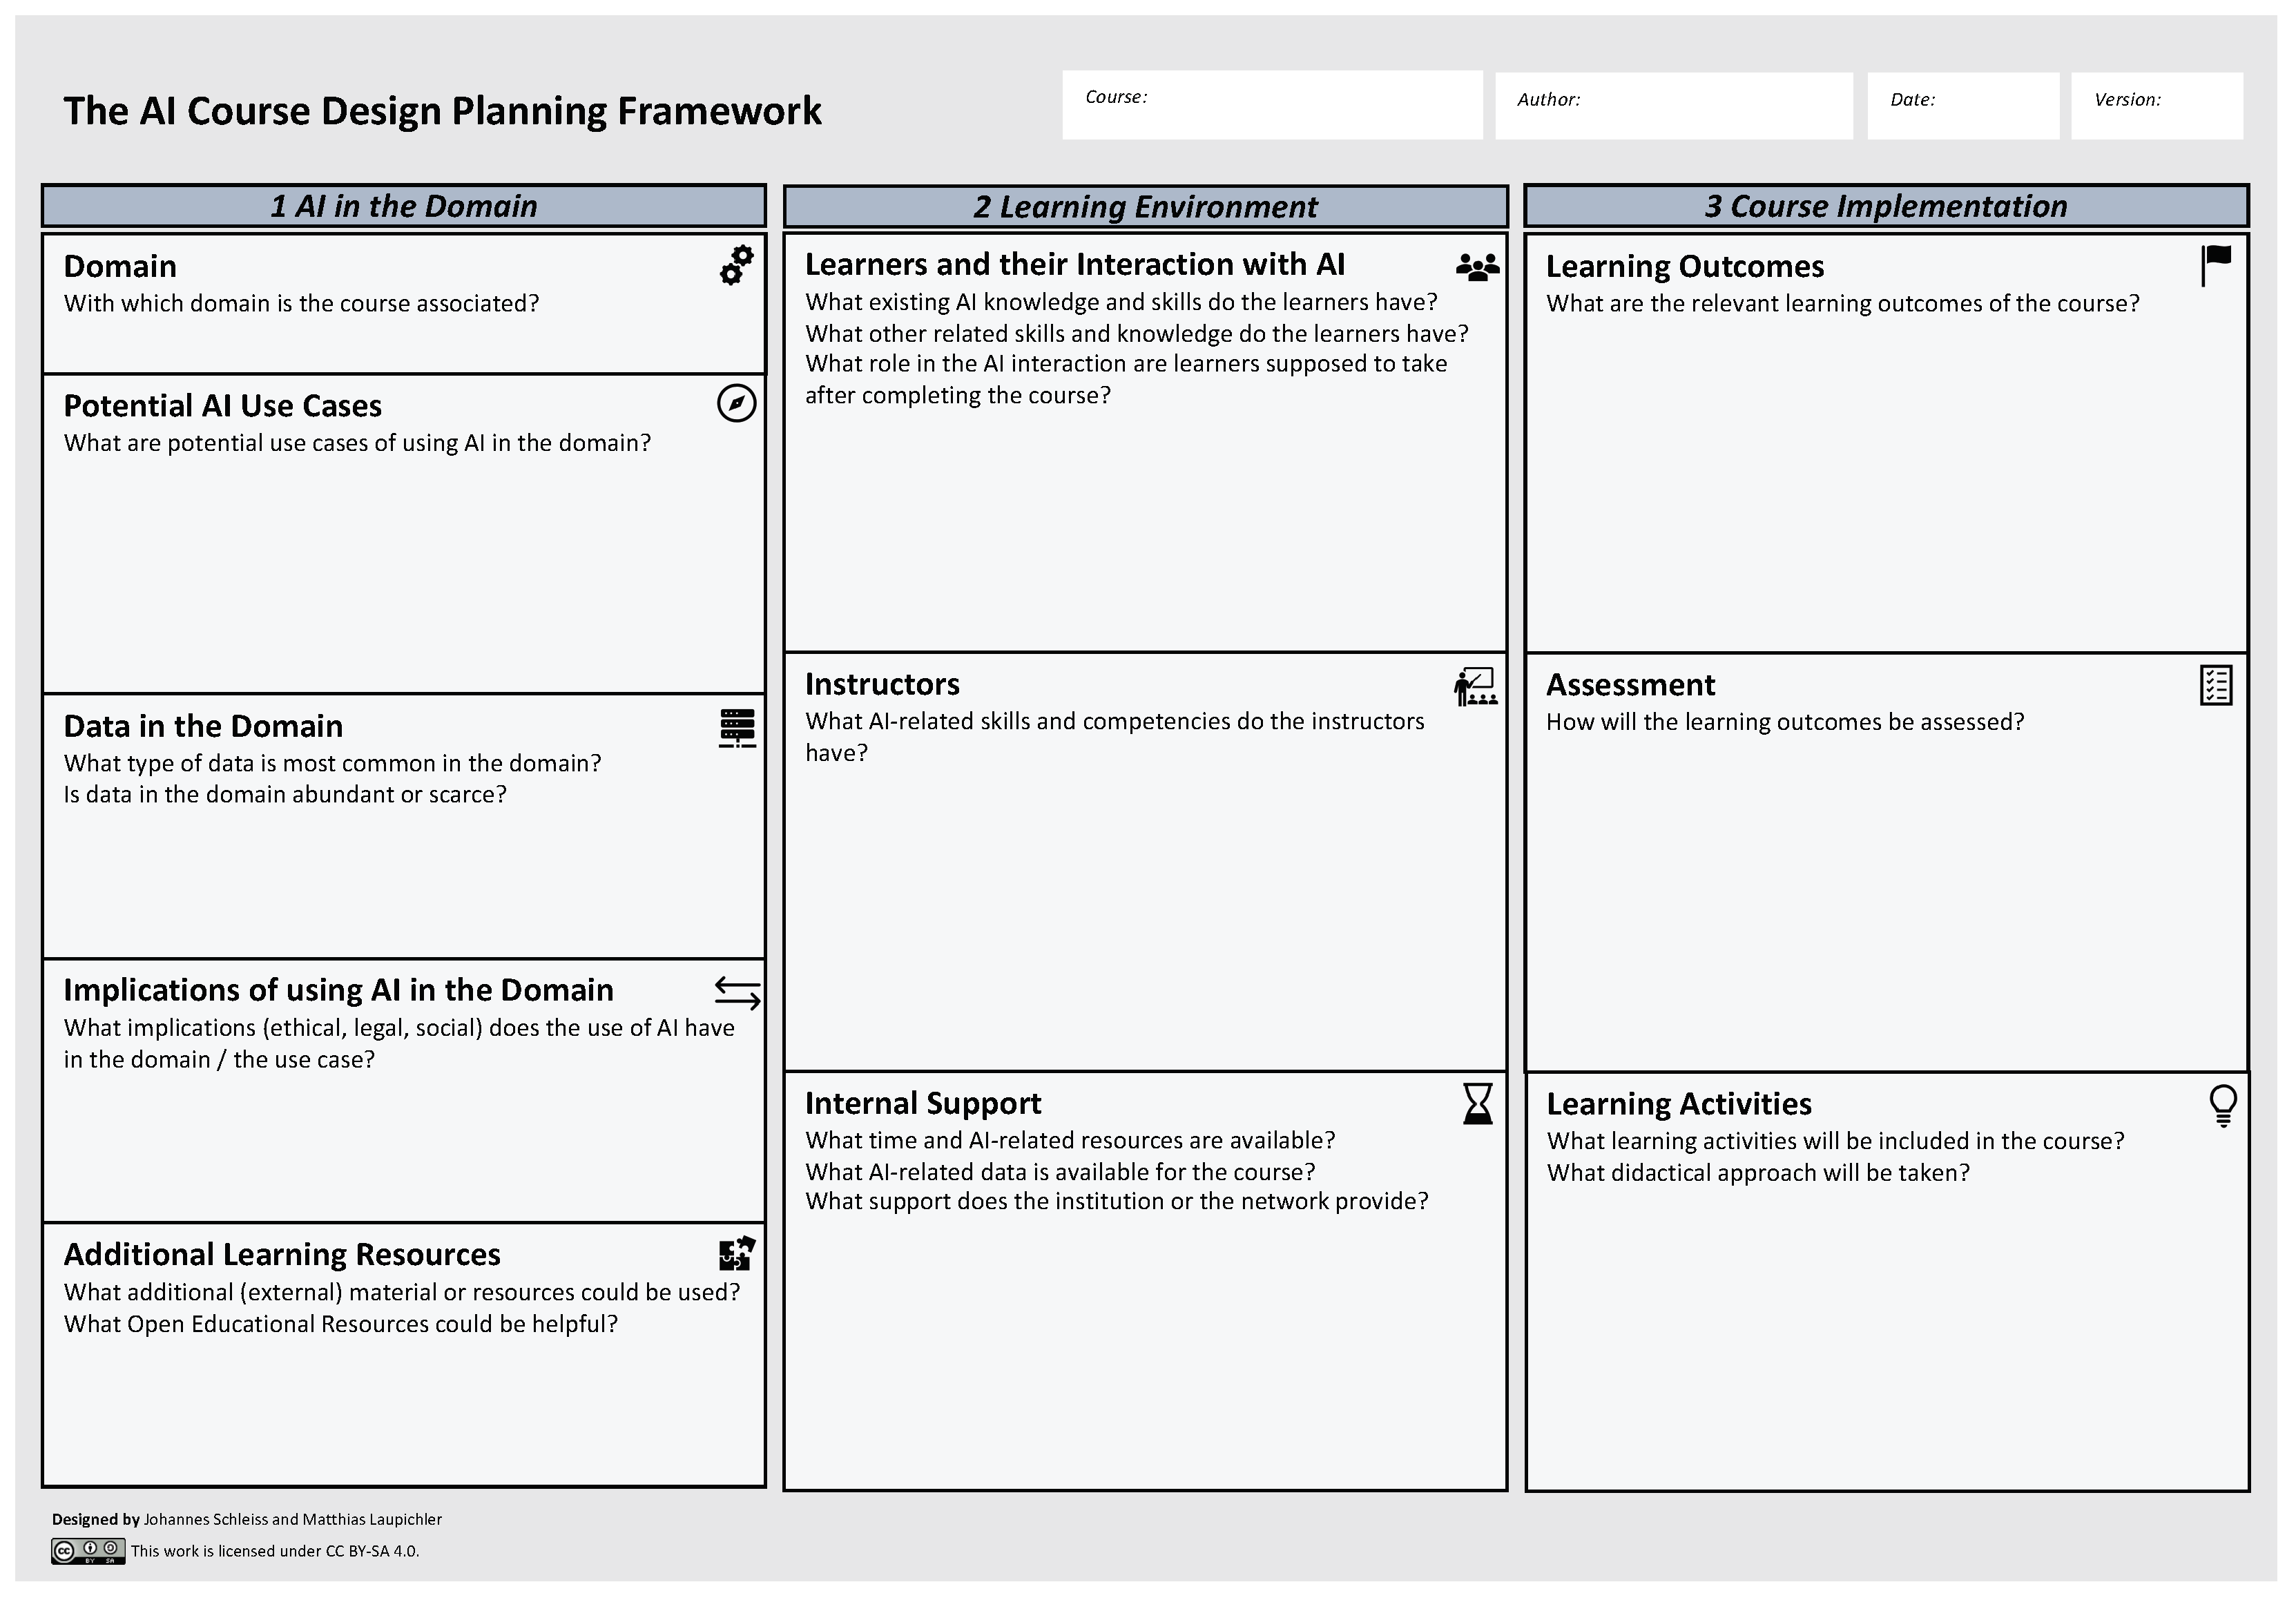2296x1600 pixels.
Task: Click the teacher at board icon by Instructors
Action: coord(1476,687)
